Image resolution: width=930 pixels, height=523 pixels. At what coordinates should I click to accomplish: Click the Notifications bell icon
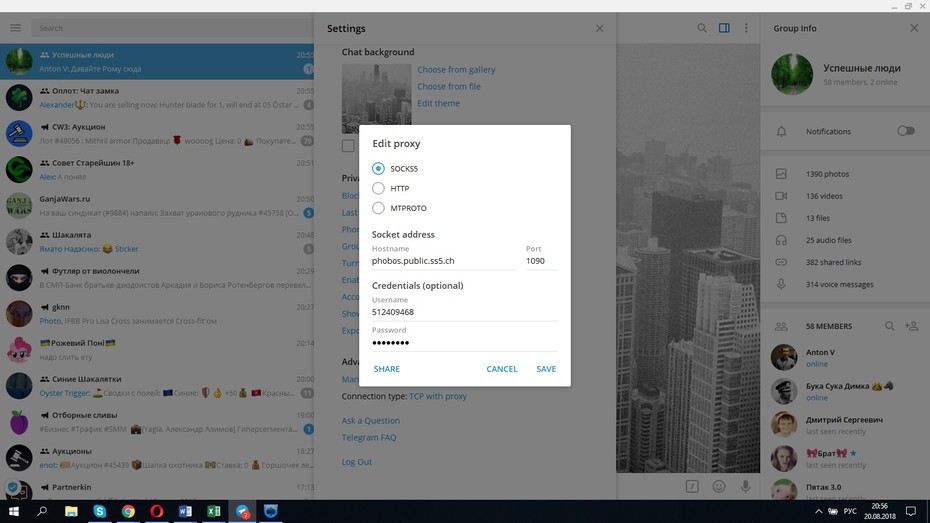[x=781, y=132]
